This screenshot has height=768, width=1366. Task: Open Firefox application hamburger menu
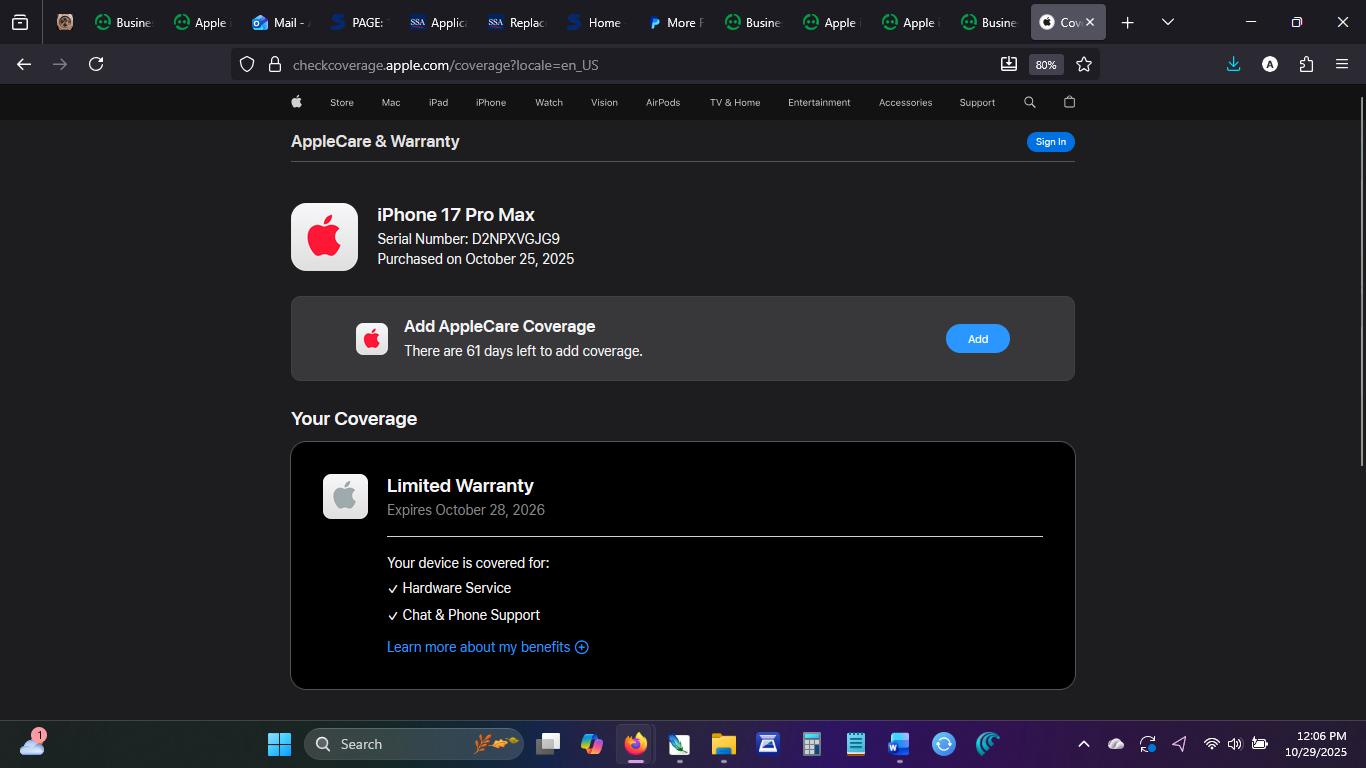coord(1342,64)
